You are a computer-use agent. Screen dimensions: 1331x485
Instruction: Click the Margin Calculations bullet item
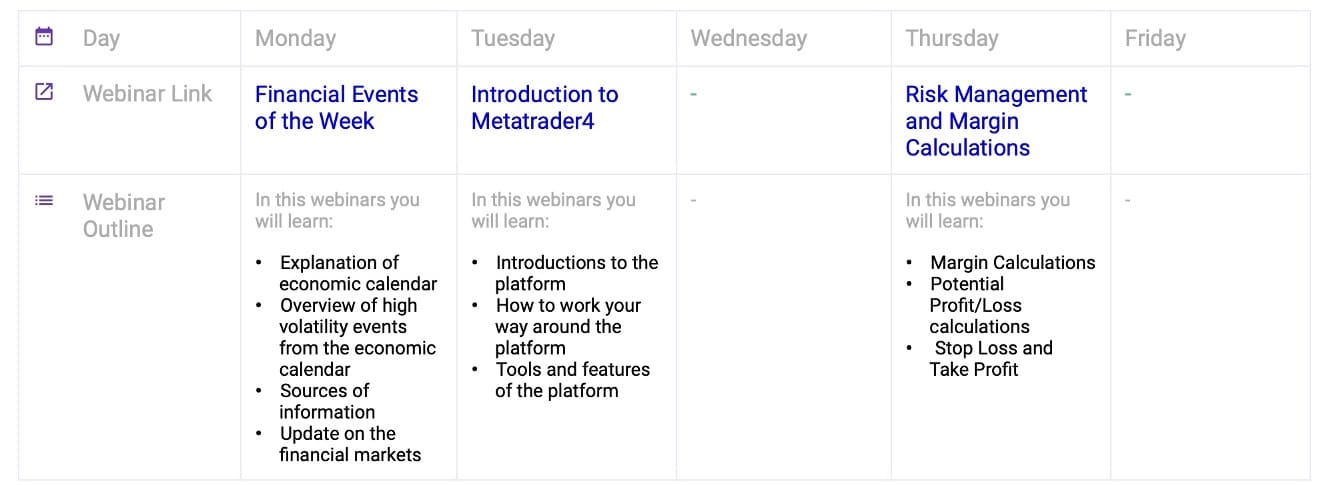coord(1012,263)
